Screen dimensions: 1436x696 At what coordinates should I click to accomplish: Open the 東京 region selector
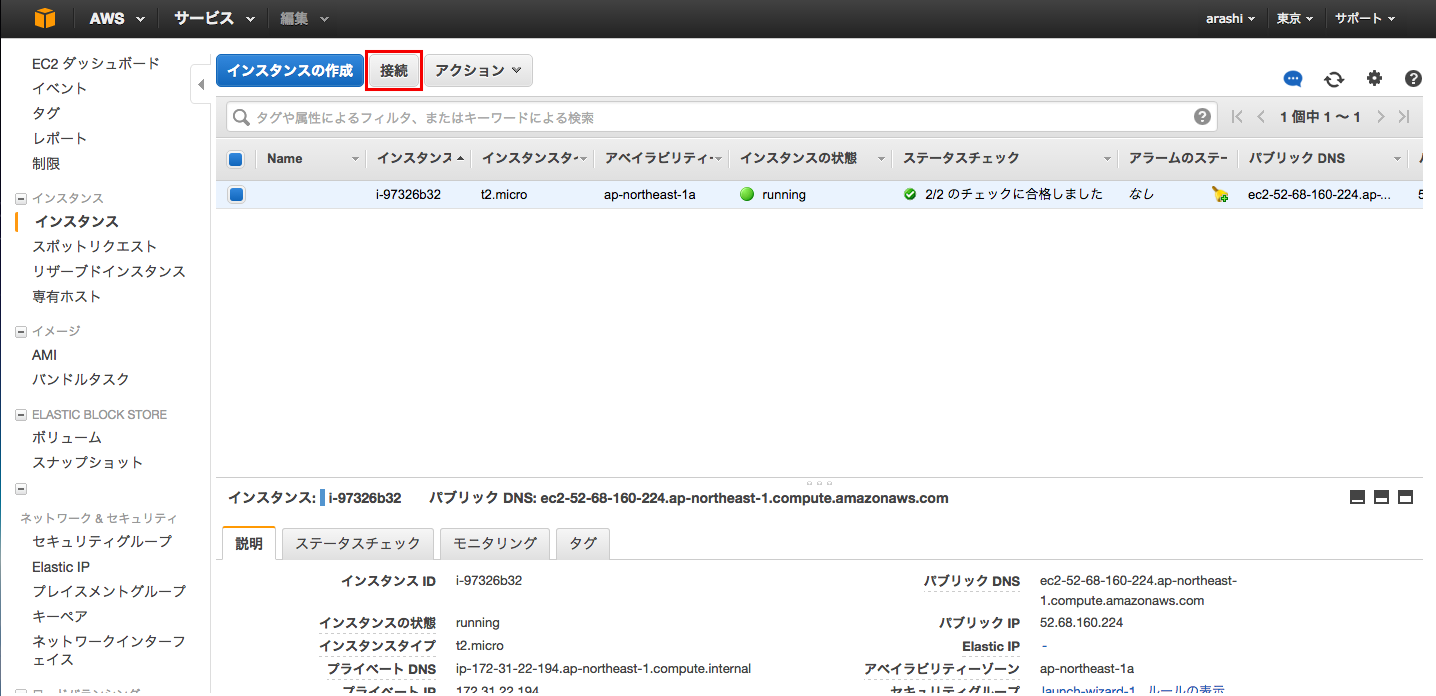point(1293,17)
